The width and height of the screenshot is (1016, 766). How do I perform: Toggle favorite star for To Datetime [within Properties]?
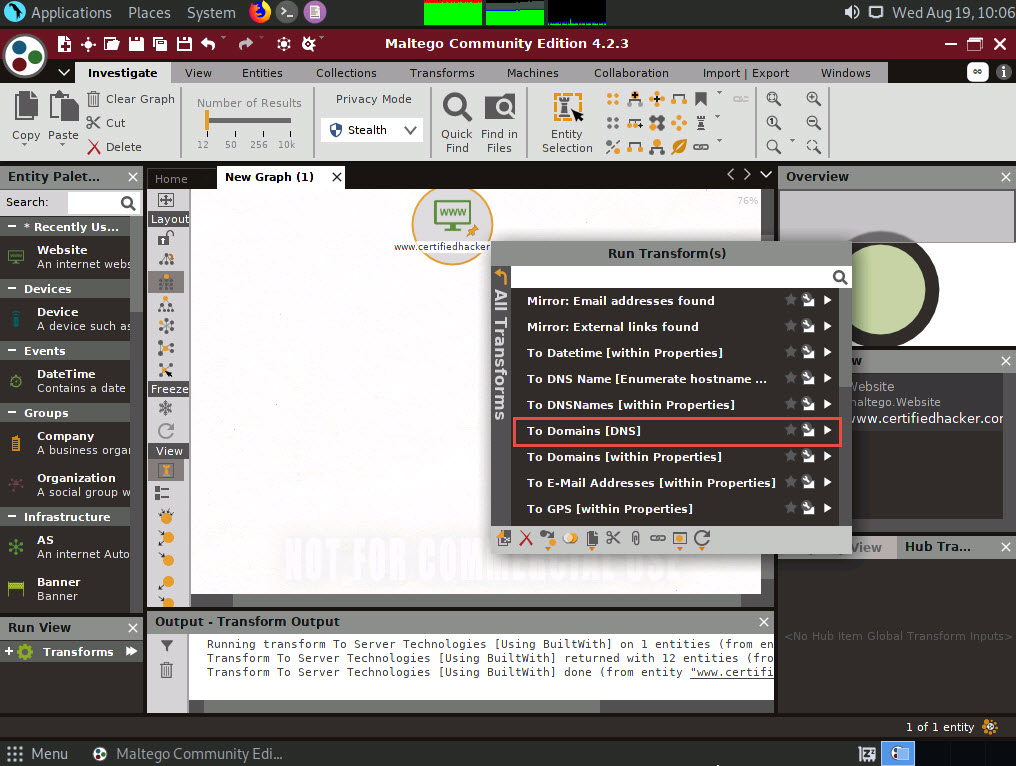click(791, 352)
